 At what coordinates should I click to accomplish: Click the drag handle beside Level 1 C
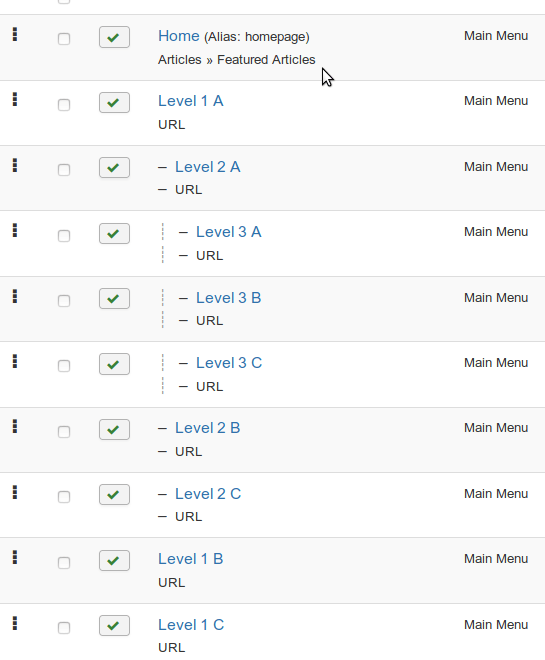[15, 623]
